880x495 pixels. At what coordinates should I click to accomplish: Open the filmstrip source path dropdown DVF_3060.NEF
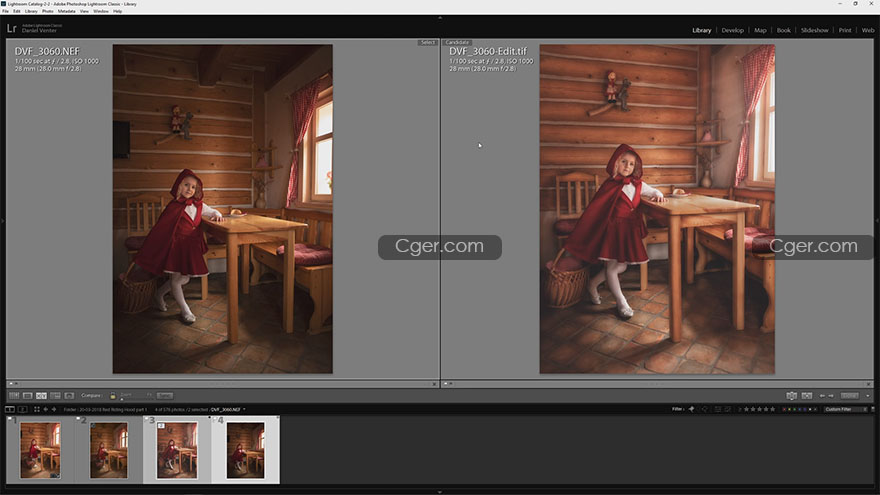[x=228, y=409]
